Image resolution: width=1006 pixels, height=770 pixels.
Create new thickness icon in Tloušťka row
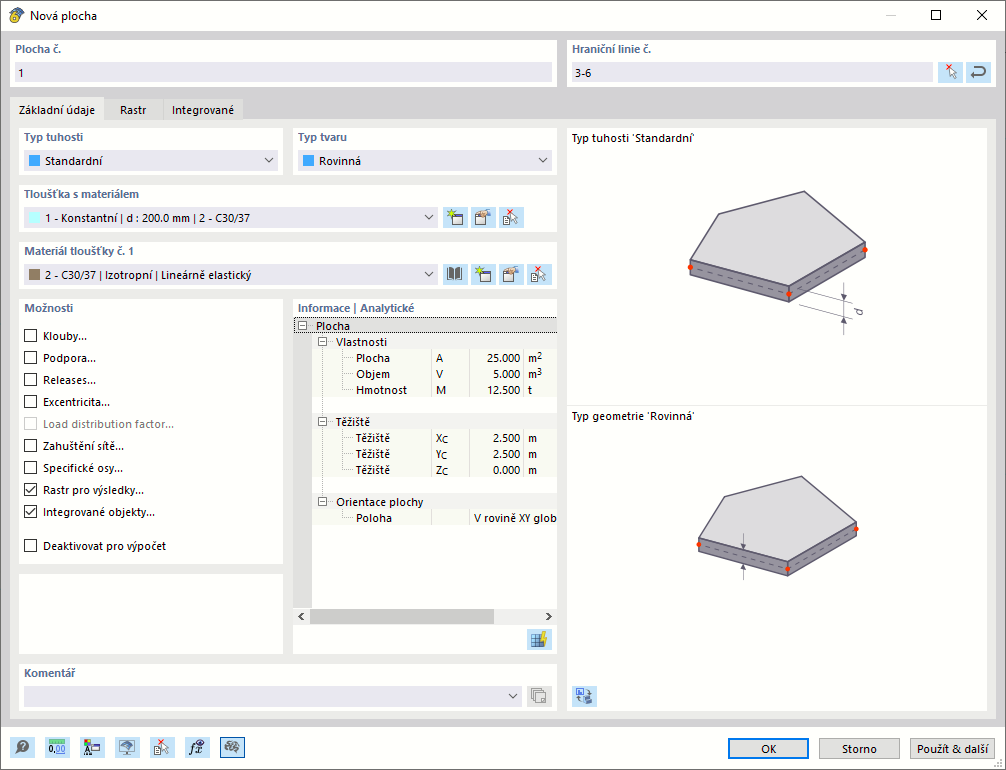(x=456, y=218)
